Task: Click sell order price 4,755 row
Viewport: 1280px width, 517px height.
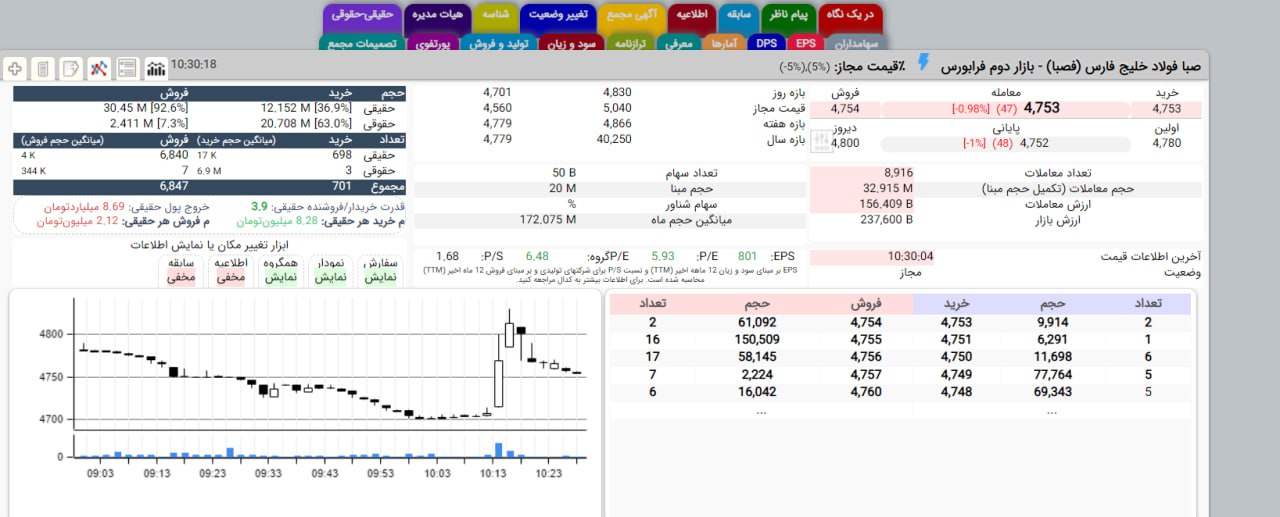Action: point(866,340)
